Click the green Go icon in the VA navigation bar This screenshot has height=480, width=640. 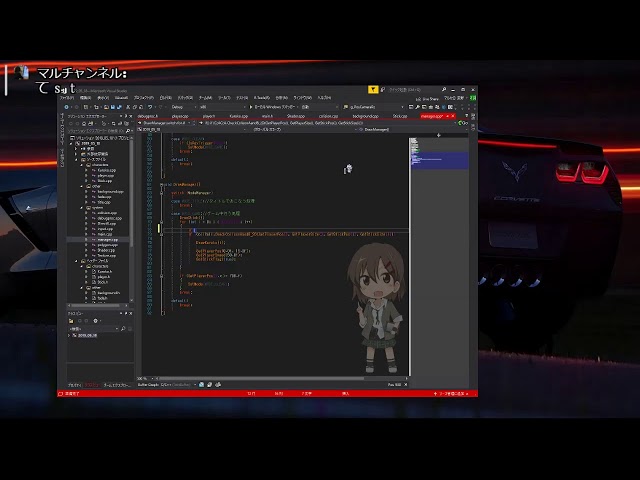point(462,123)
